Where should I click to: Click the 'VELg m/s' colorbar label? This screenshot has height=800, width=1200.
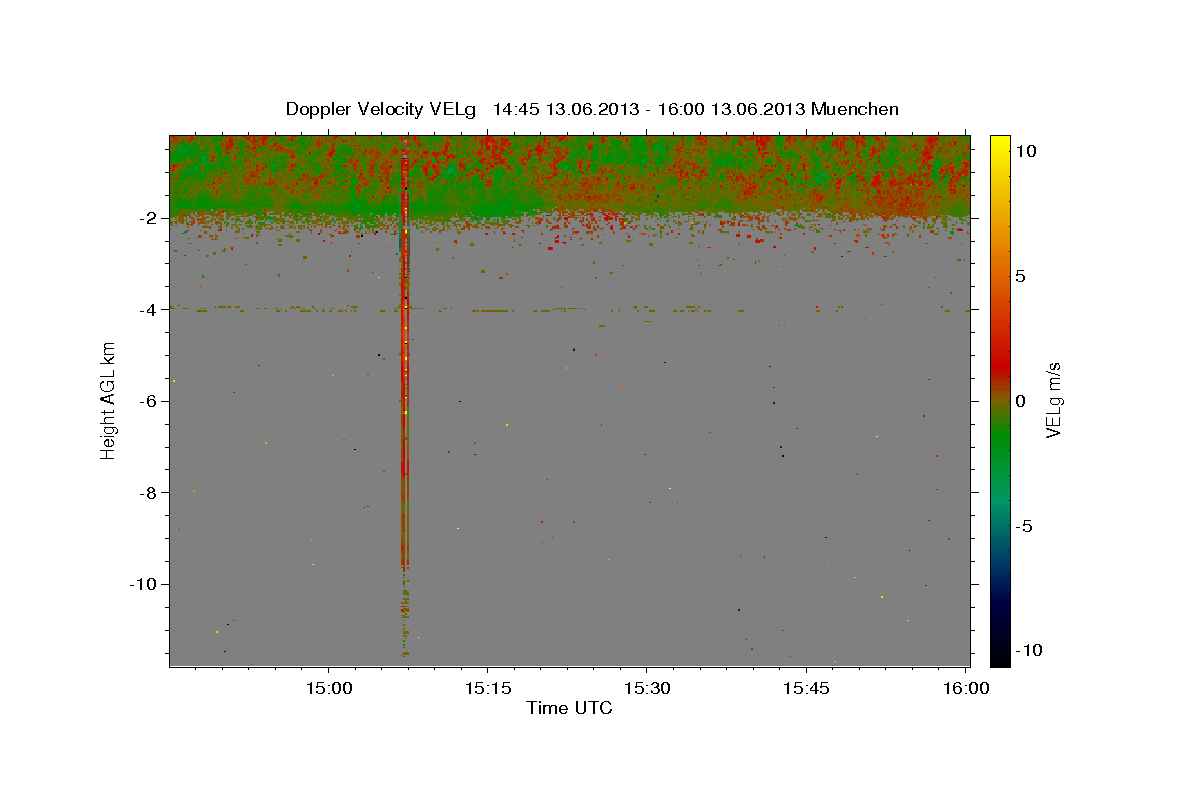[x=1053, y=400]
